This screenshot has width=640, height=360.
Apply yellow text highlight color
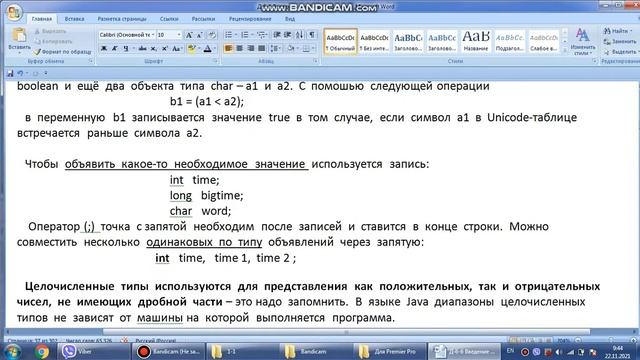191,49
